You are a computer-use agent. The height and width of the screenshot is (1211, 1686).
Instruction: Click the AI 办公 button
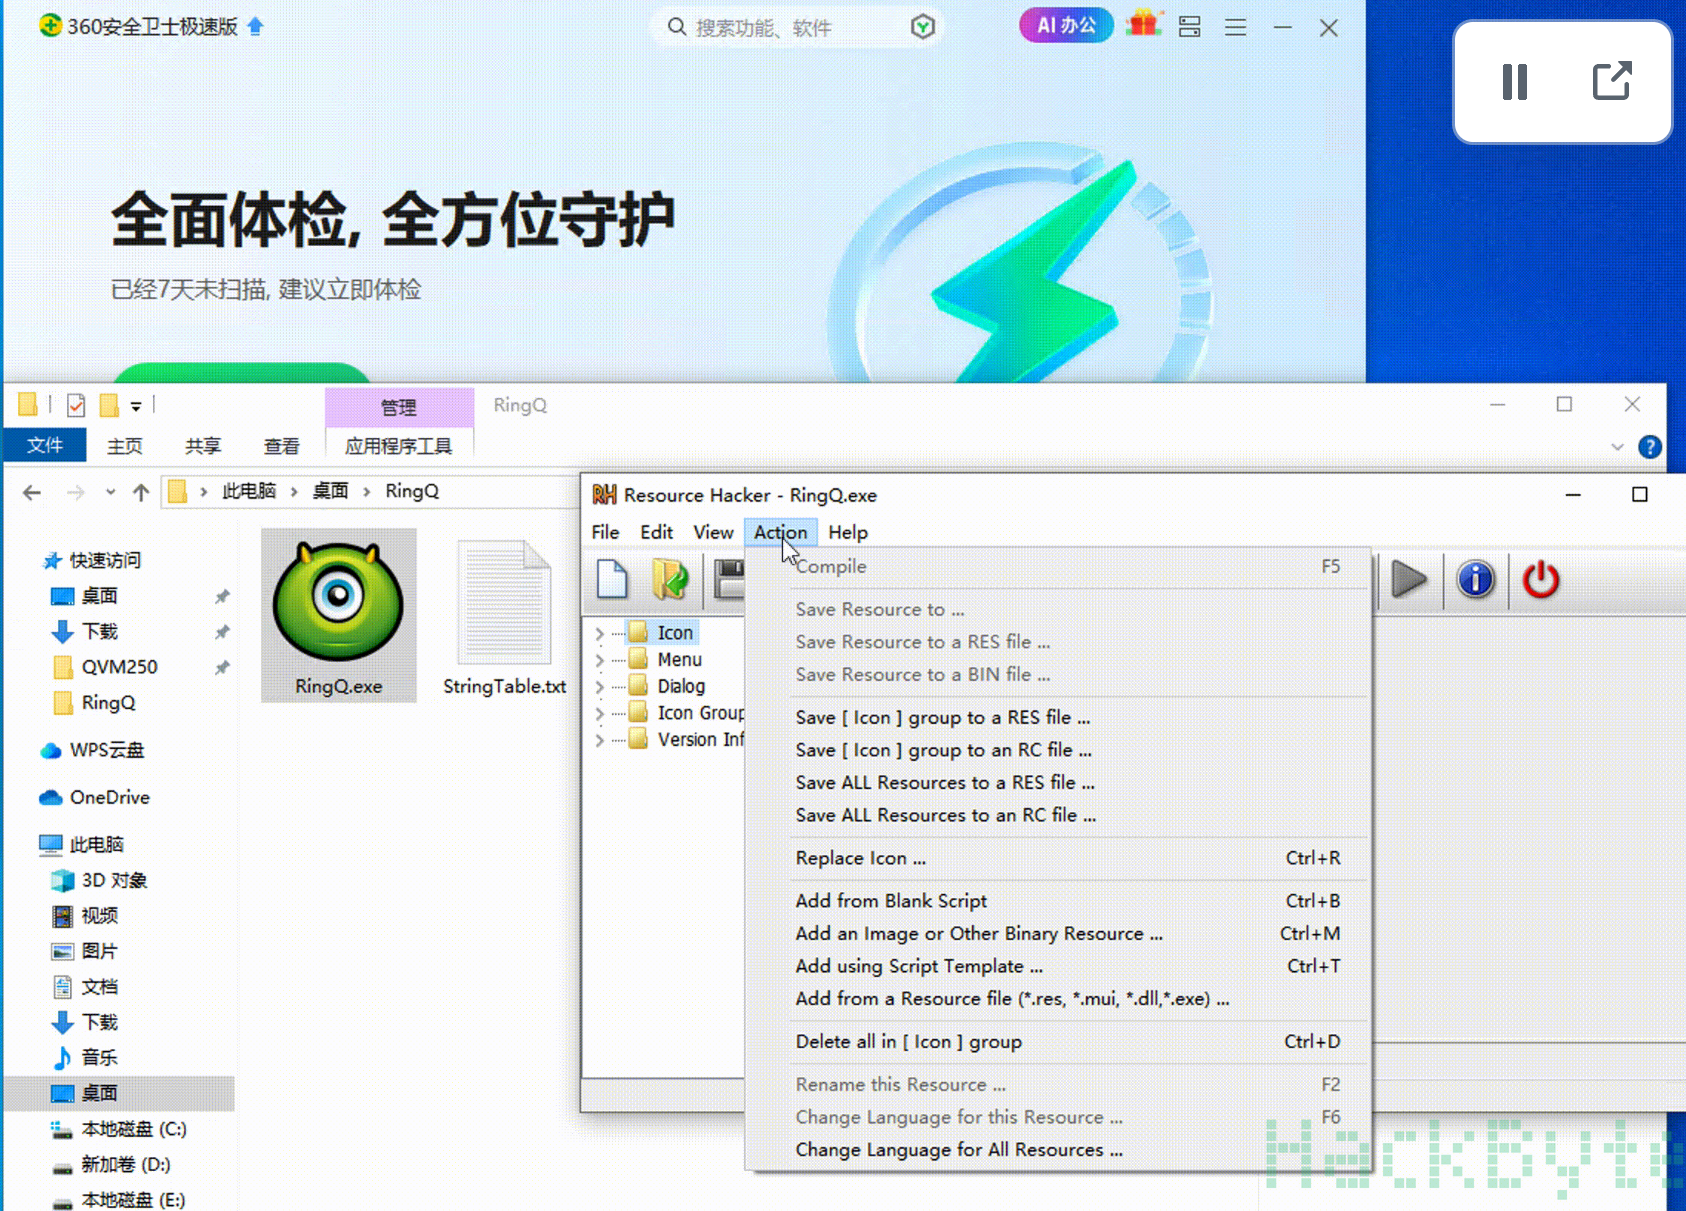click(1066, 25)
